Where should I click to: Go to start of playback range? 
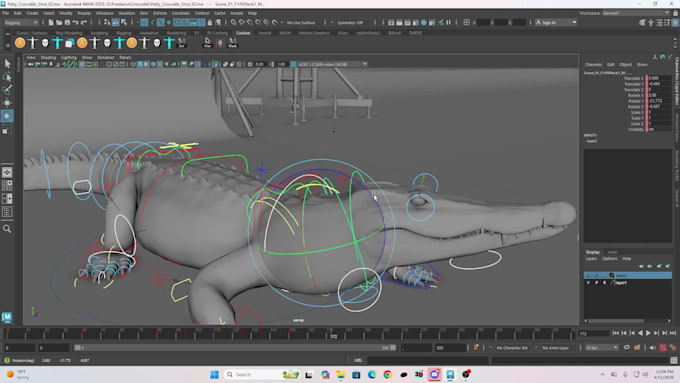pyautogui.click(x=615, y=333)
